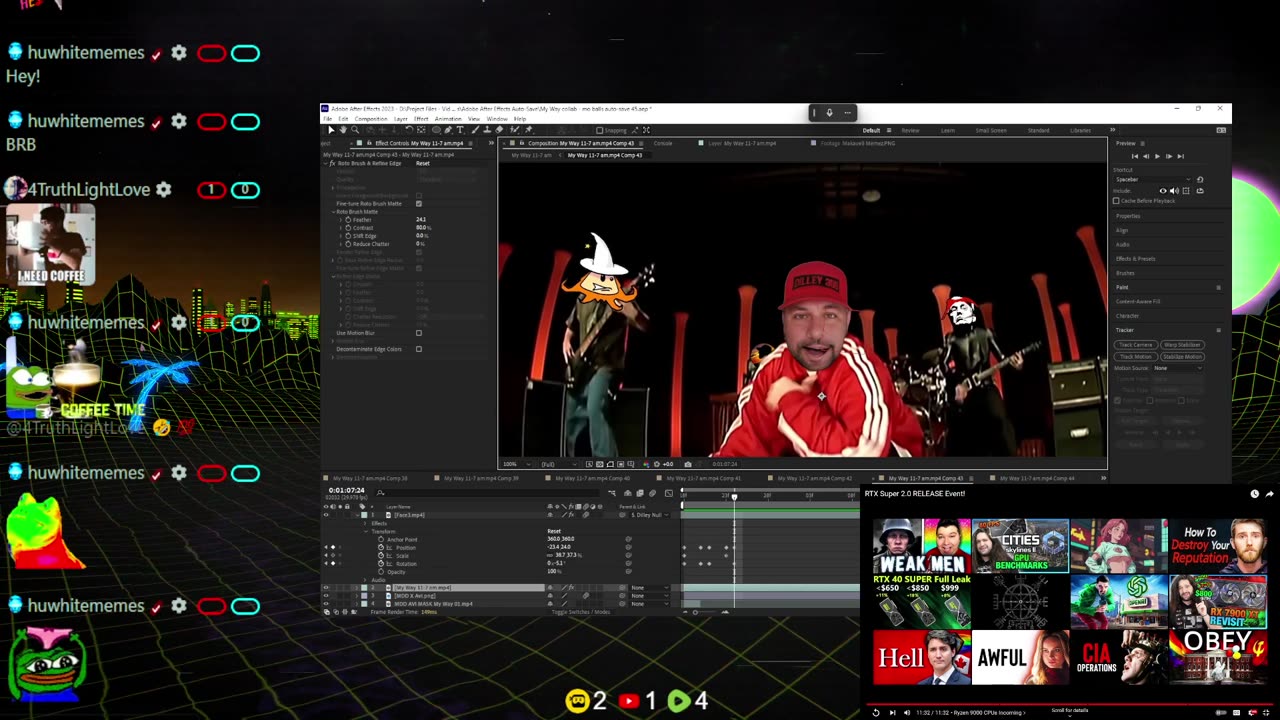
Task: Open the Motion Source dropdown
Action: point(1177,368)
